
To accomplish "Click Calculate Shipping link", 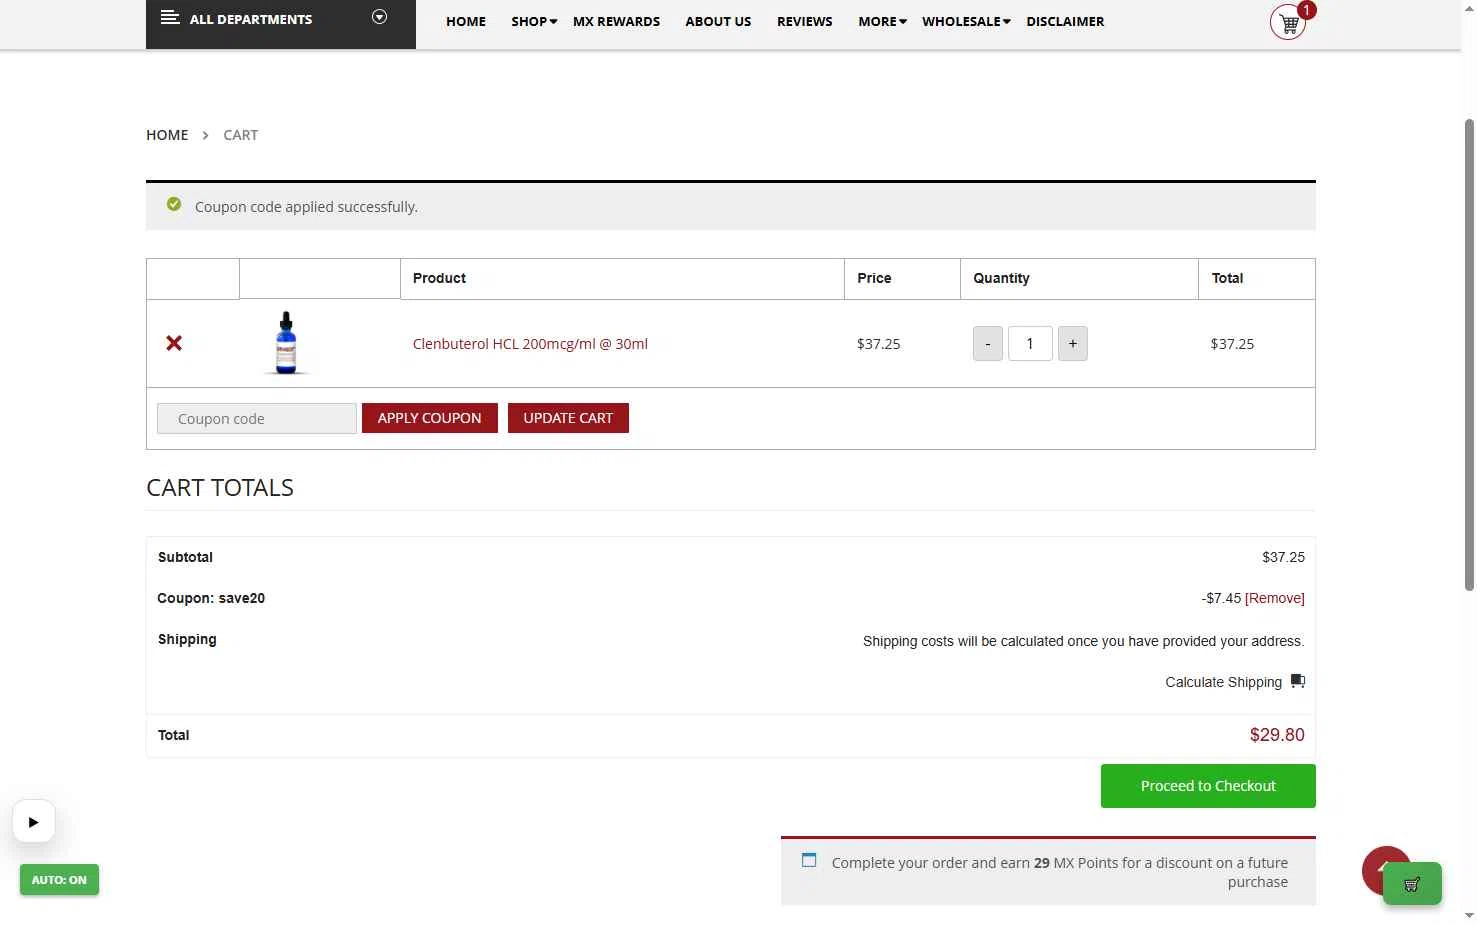I will click(x=1223, y=682).
